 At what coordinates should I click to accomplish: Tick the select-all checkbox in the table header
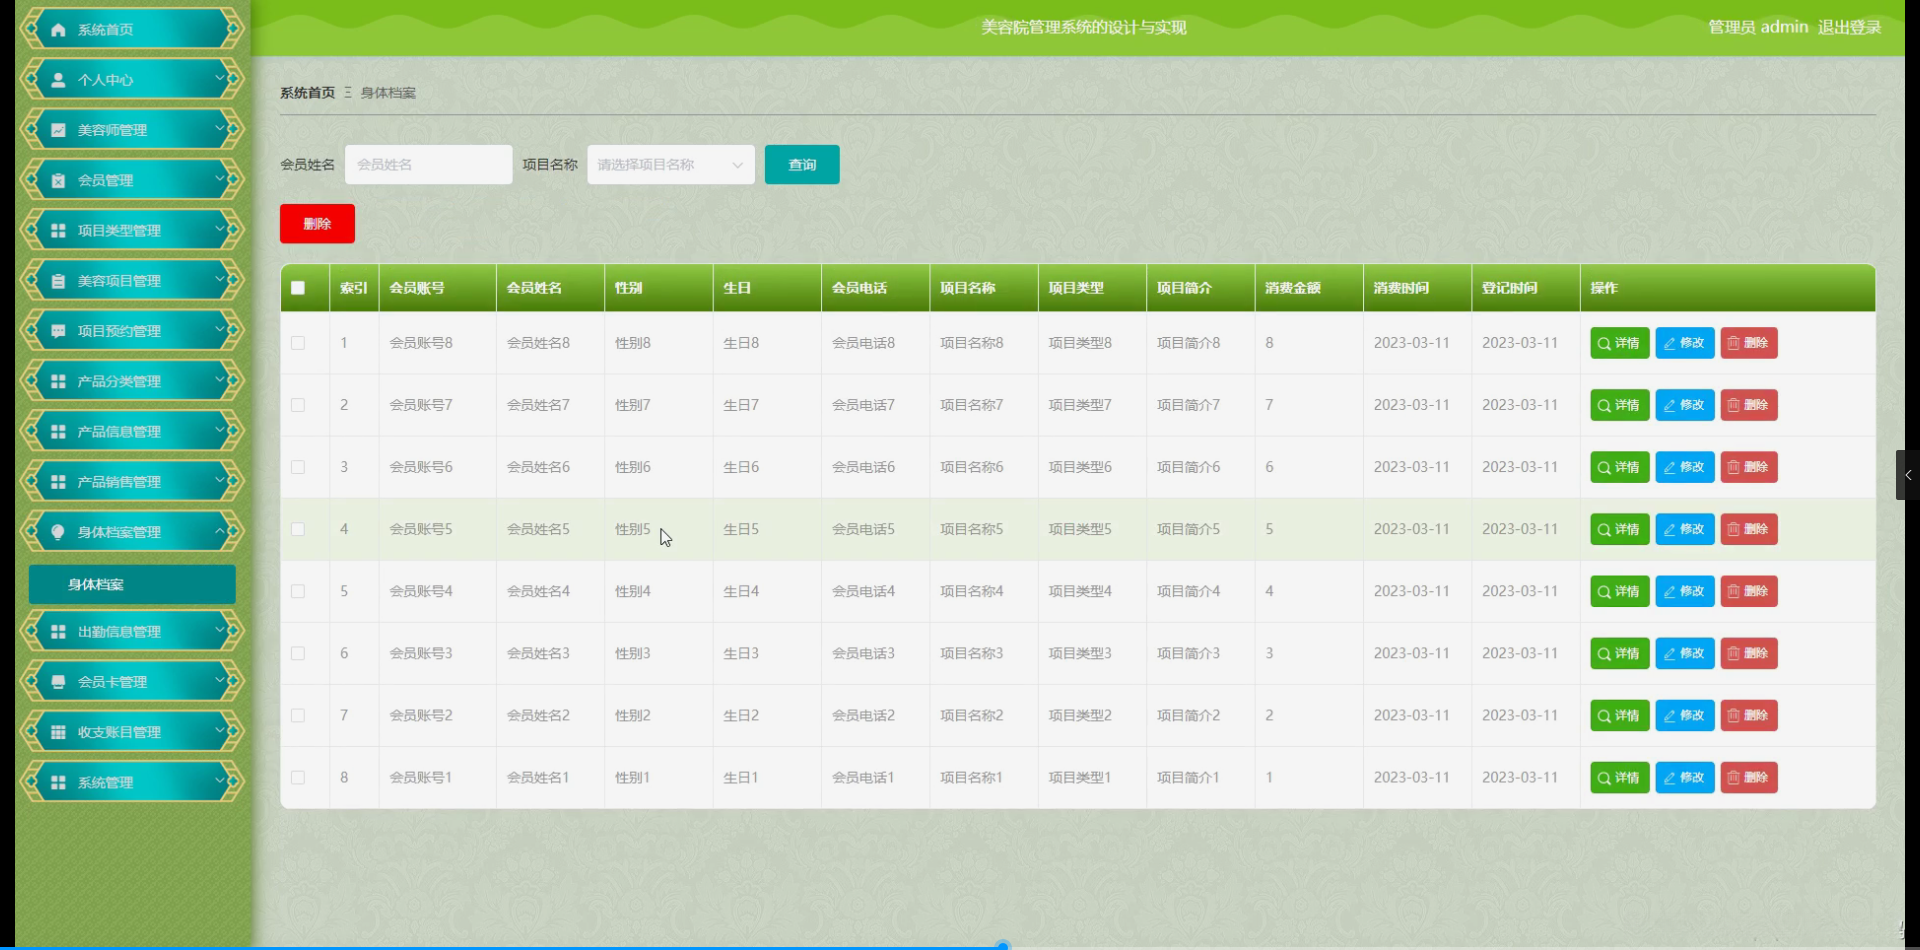click(x=298, y=288)
